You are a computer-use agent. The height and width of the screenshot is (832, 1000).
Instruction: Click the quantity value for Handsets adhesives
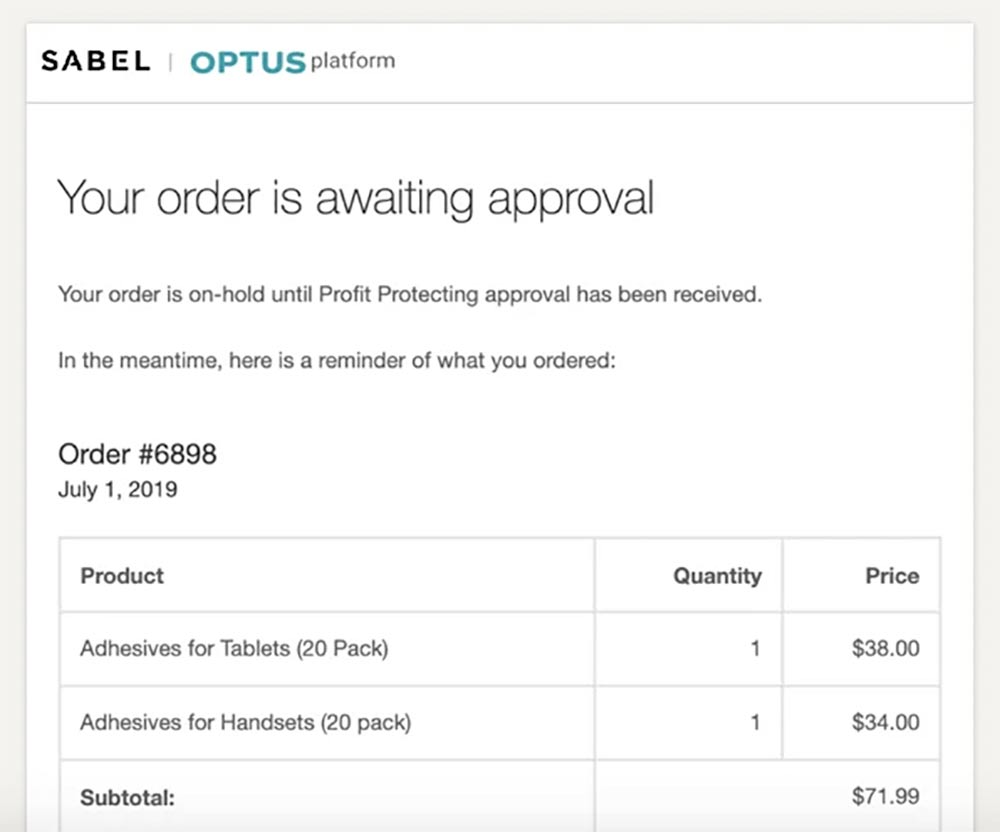point(755,722)
